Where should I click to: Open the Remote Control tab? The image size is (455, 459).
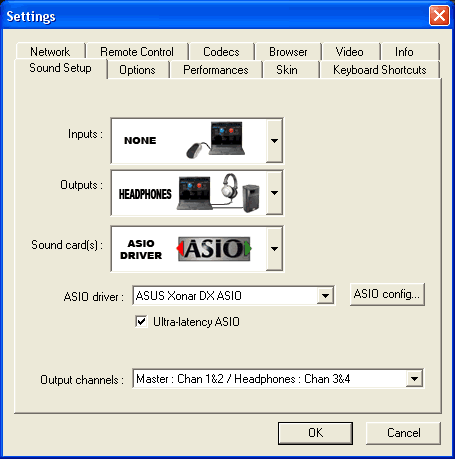click(x=137, y=52)
